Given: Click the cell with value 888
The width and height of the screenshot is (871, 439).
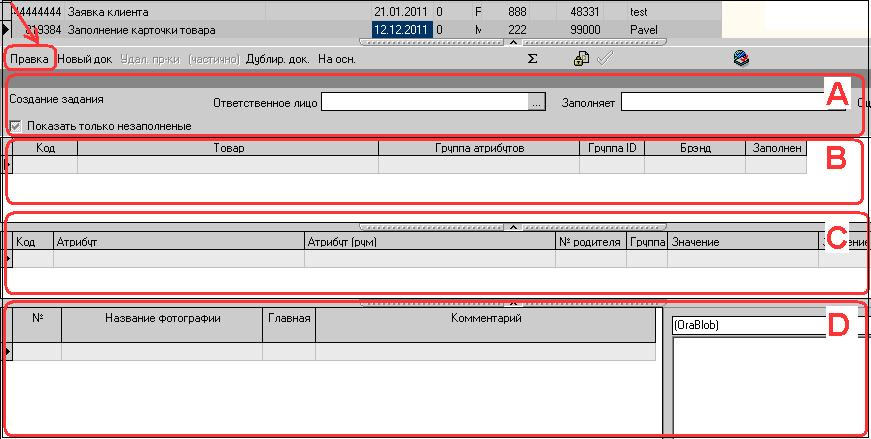Looking at the screenshot, I should 517,12.
